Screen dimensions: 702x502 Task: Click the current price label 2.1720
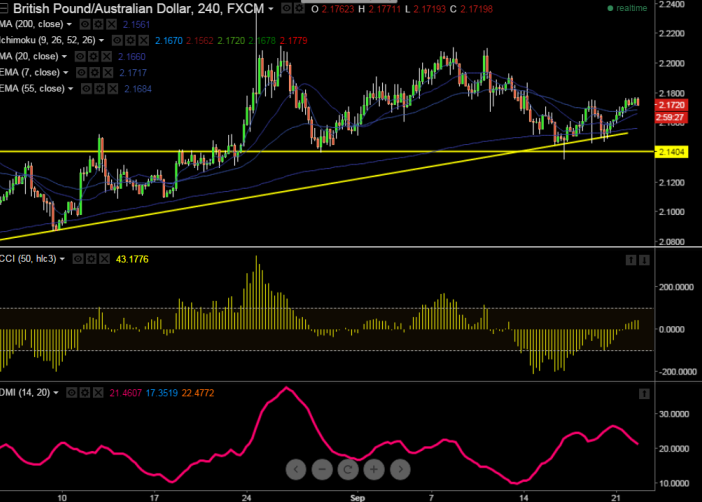[671, 105]
